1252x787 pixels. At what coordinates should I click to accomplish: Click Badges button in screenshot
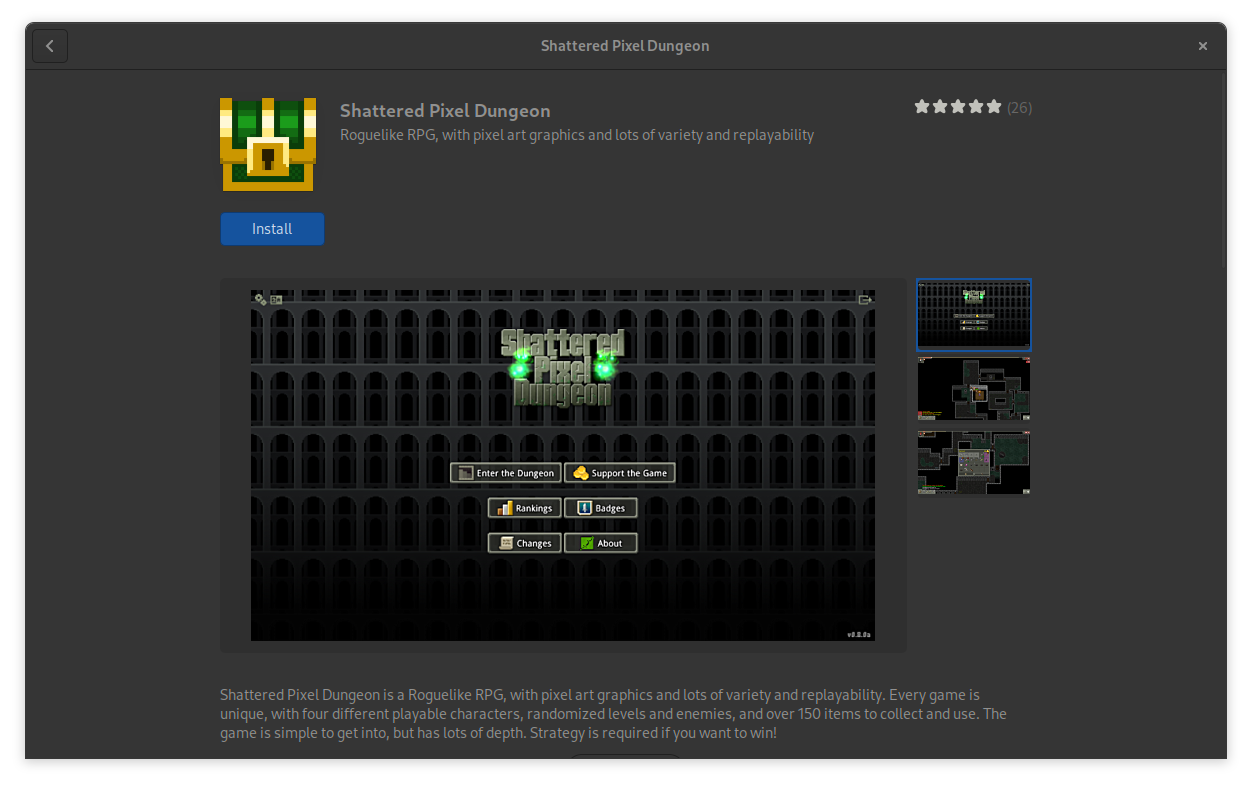[601, 508]
